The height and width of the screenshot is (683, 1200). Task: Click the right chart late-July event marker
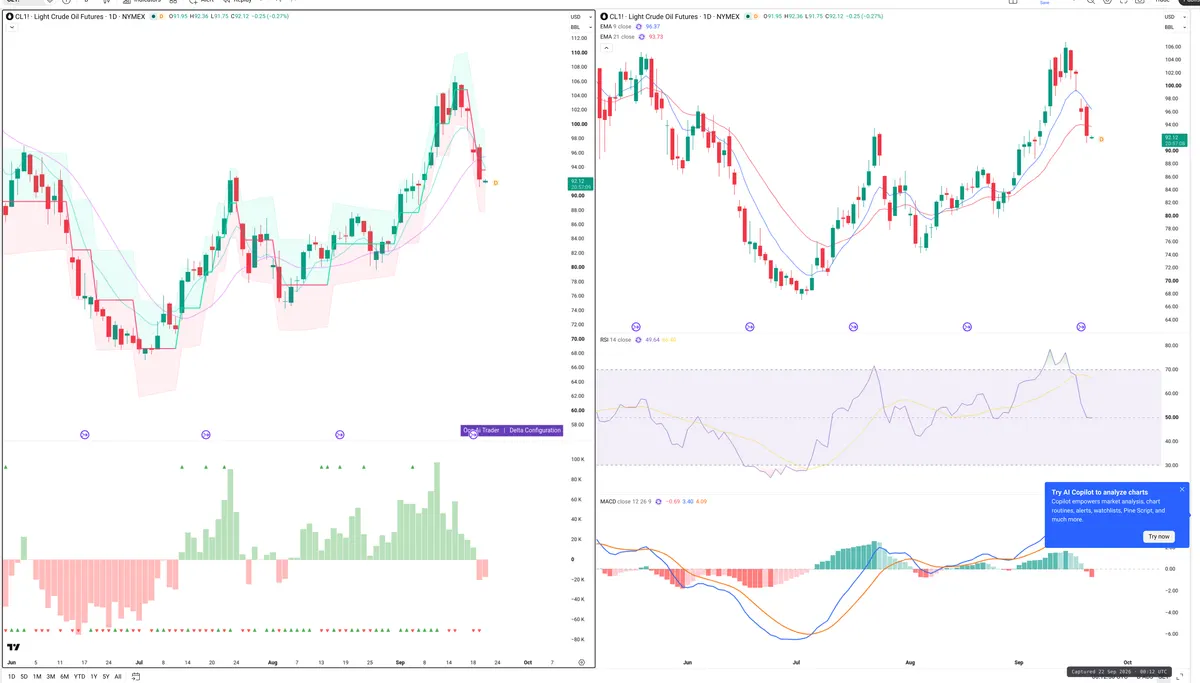click(x=853, y=327)
